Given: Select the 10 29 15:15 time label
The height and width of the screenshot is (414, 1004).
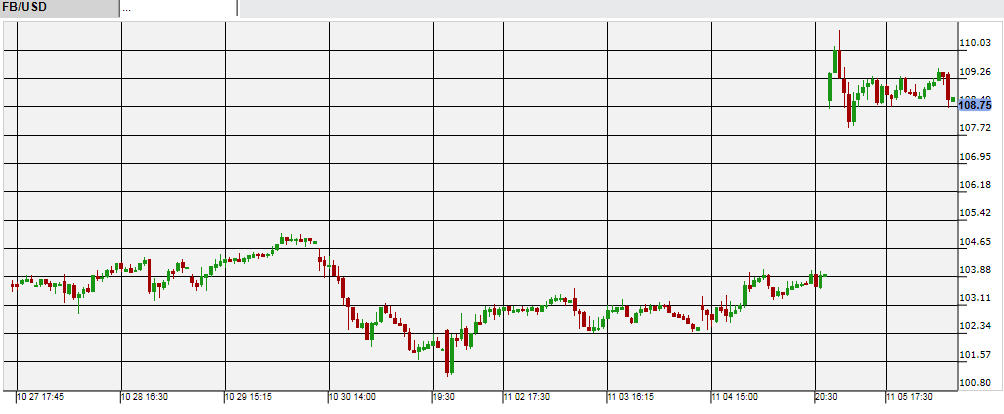Looking at the screenshot, I should pos(249,397).
